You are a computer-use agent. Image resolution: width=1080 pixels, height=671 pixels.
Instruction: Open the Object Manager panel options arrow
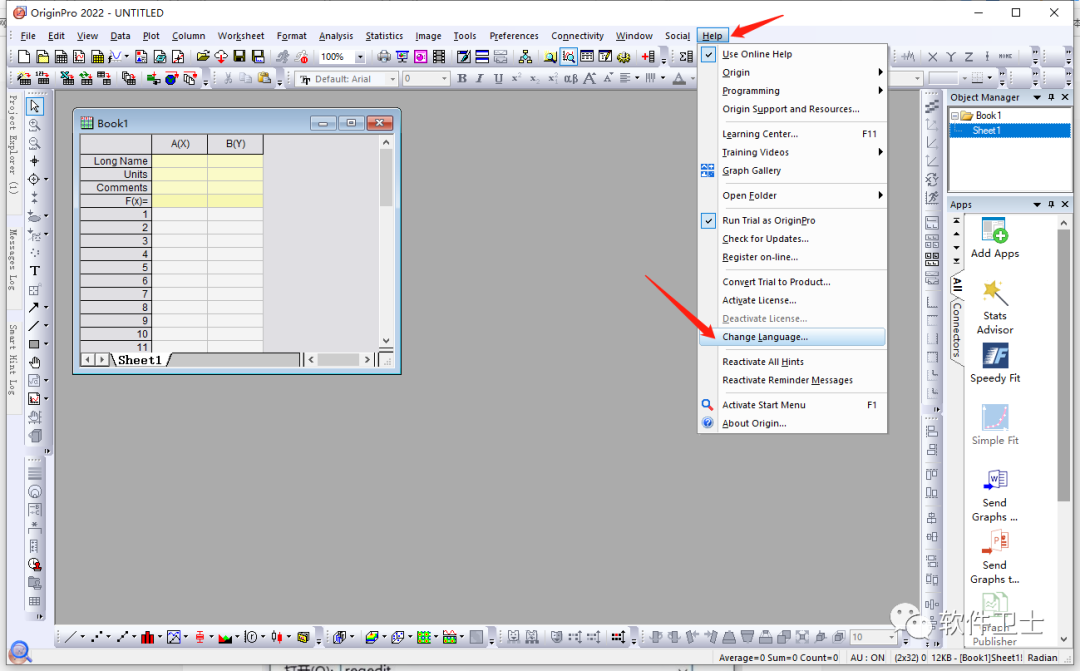click(1037, 98)
